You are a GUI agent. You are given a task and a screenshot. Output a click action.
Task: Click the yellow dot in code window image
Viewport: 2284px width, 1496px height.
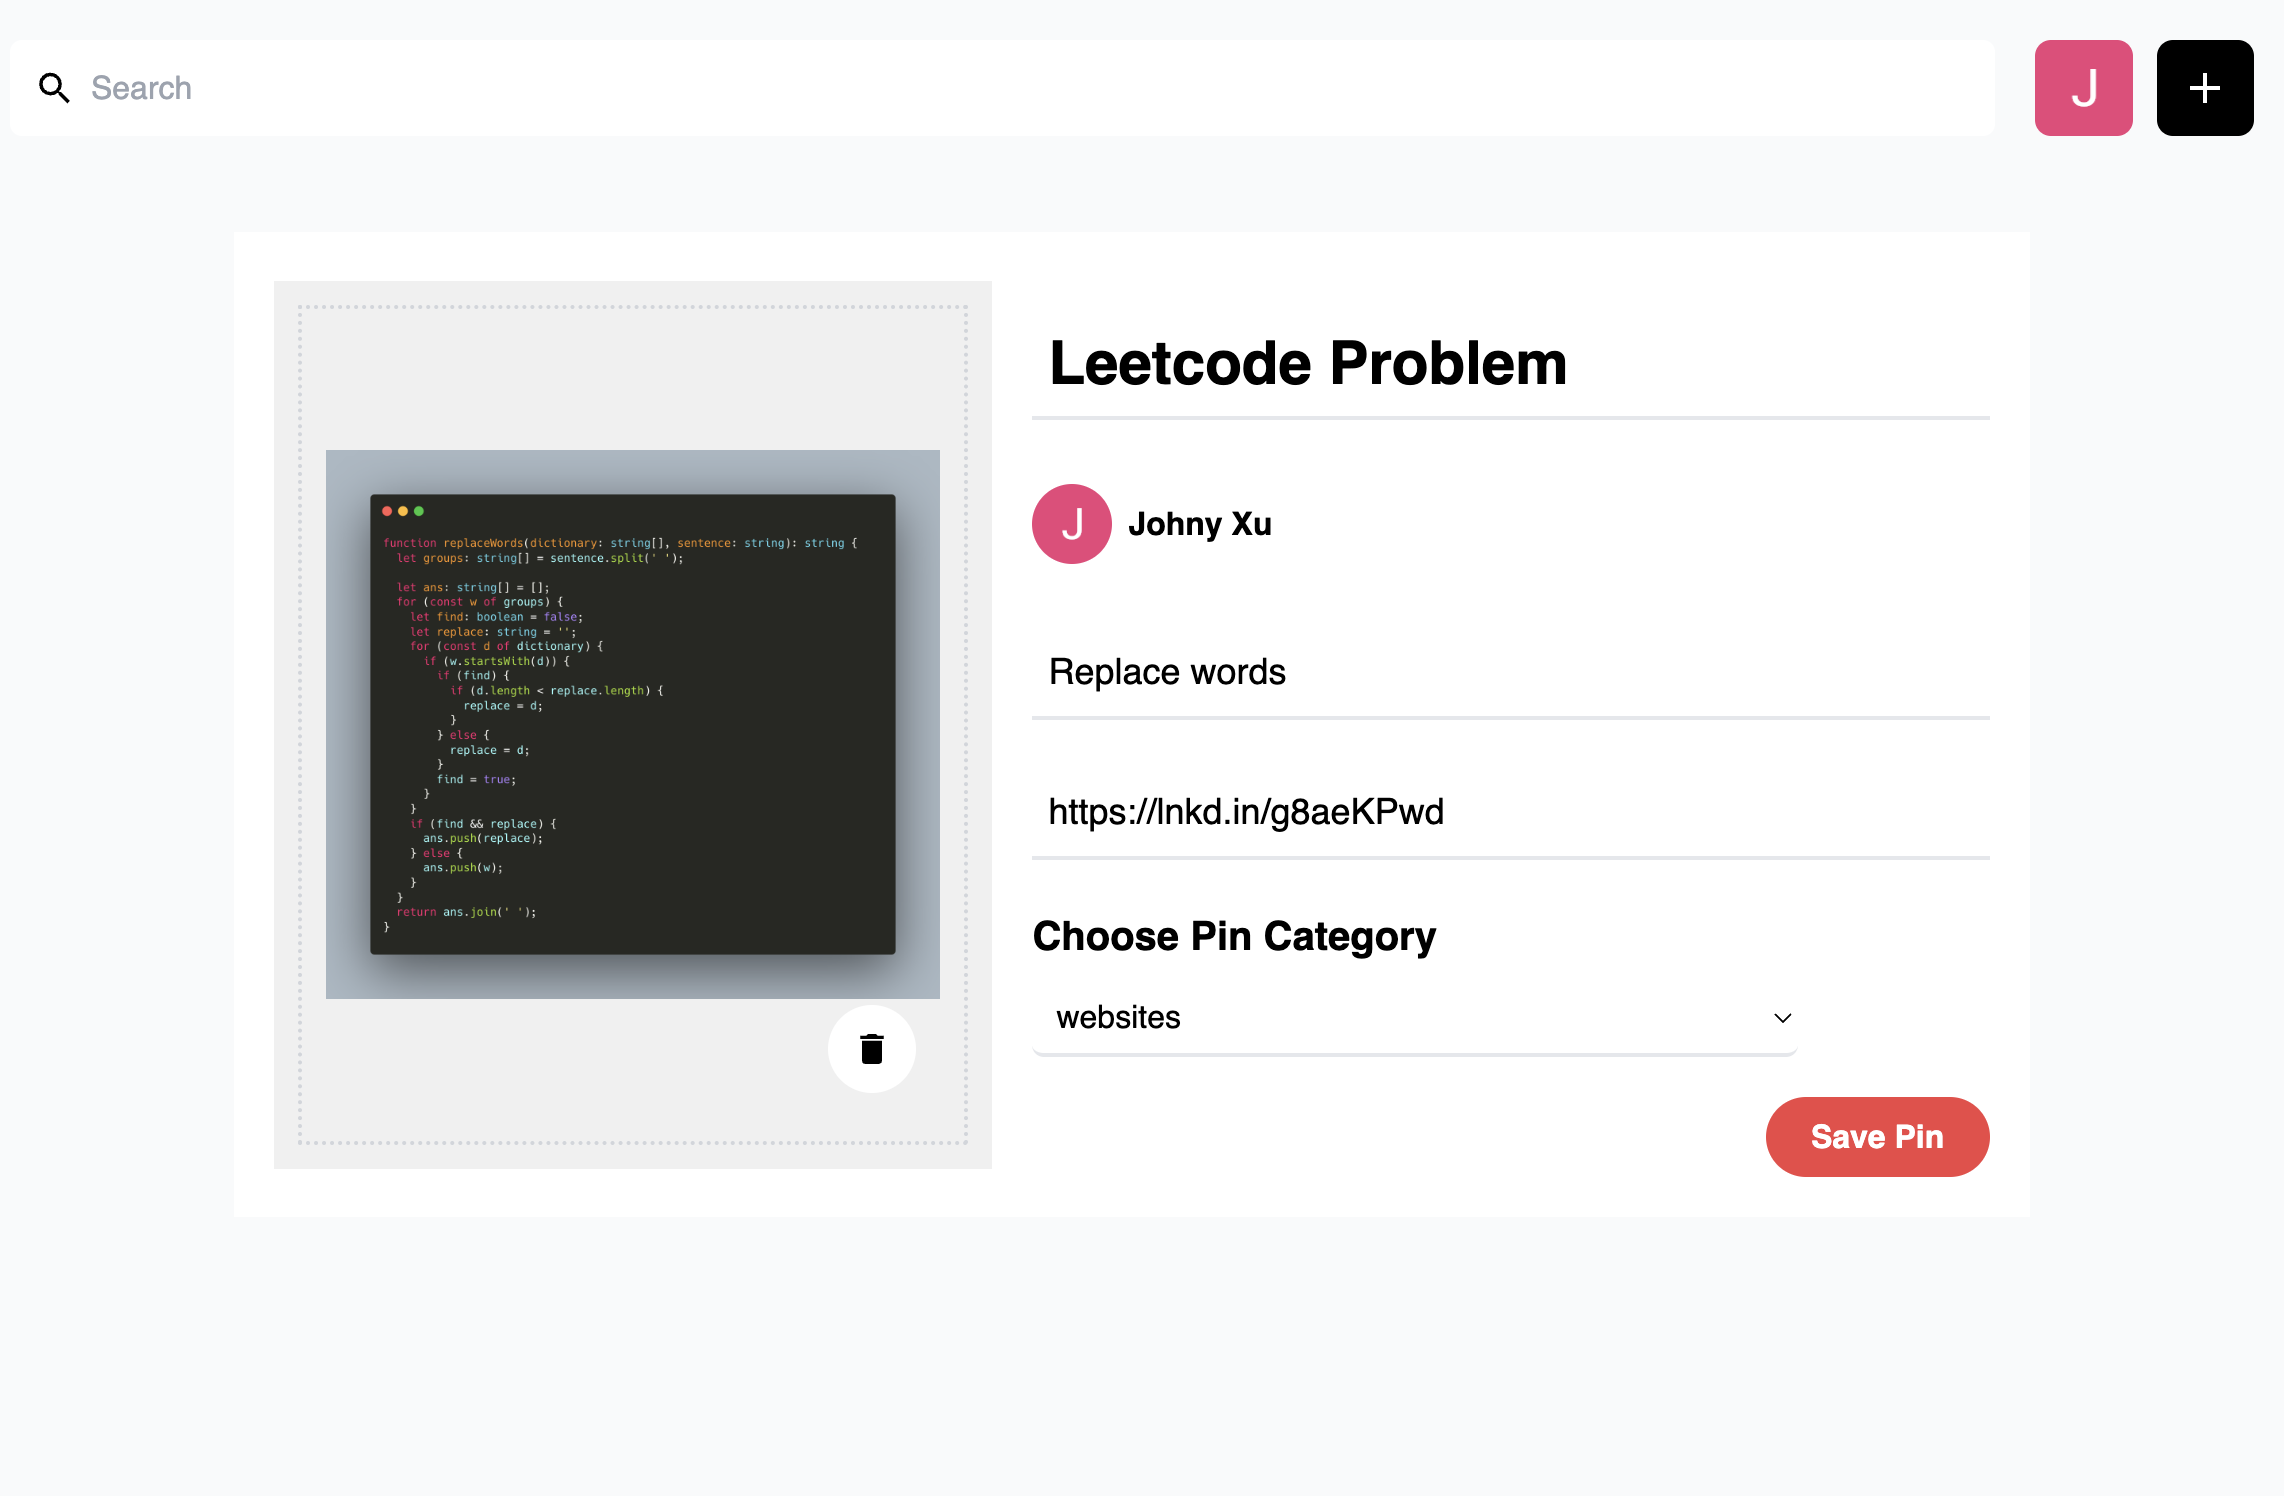click(x=403, y=511)
